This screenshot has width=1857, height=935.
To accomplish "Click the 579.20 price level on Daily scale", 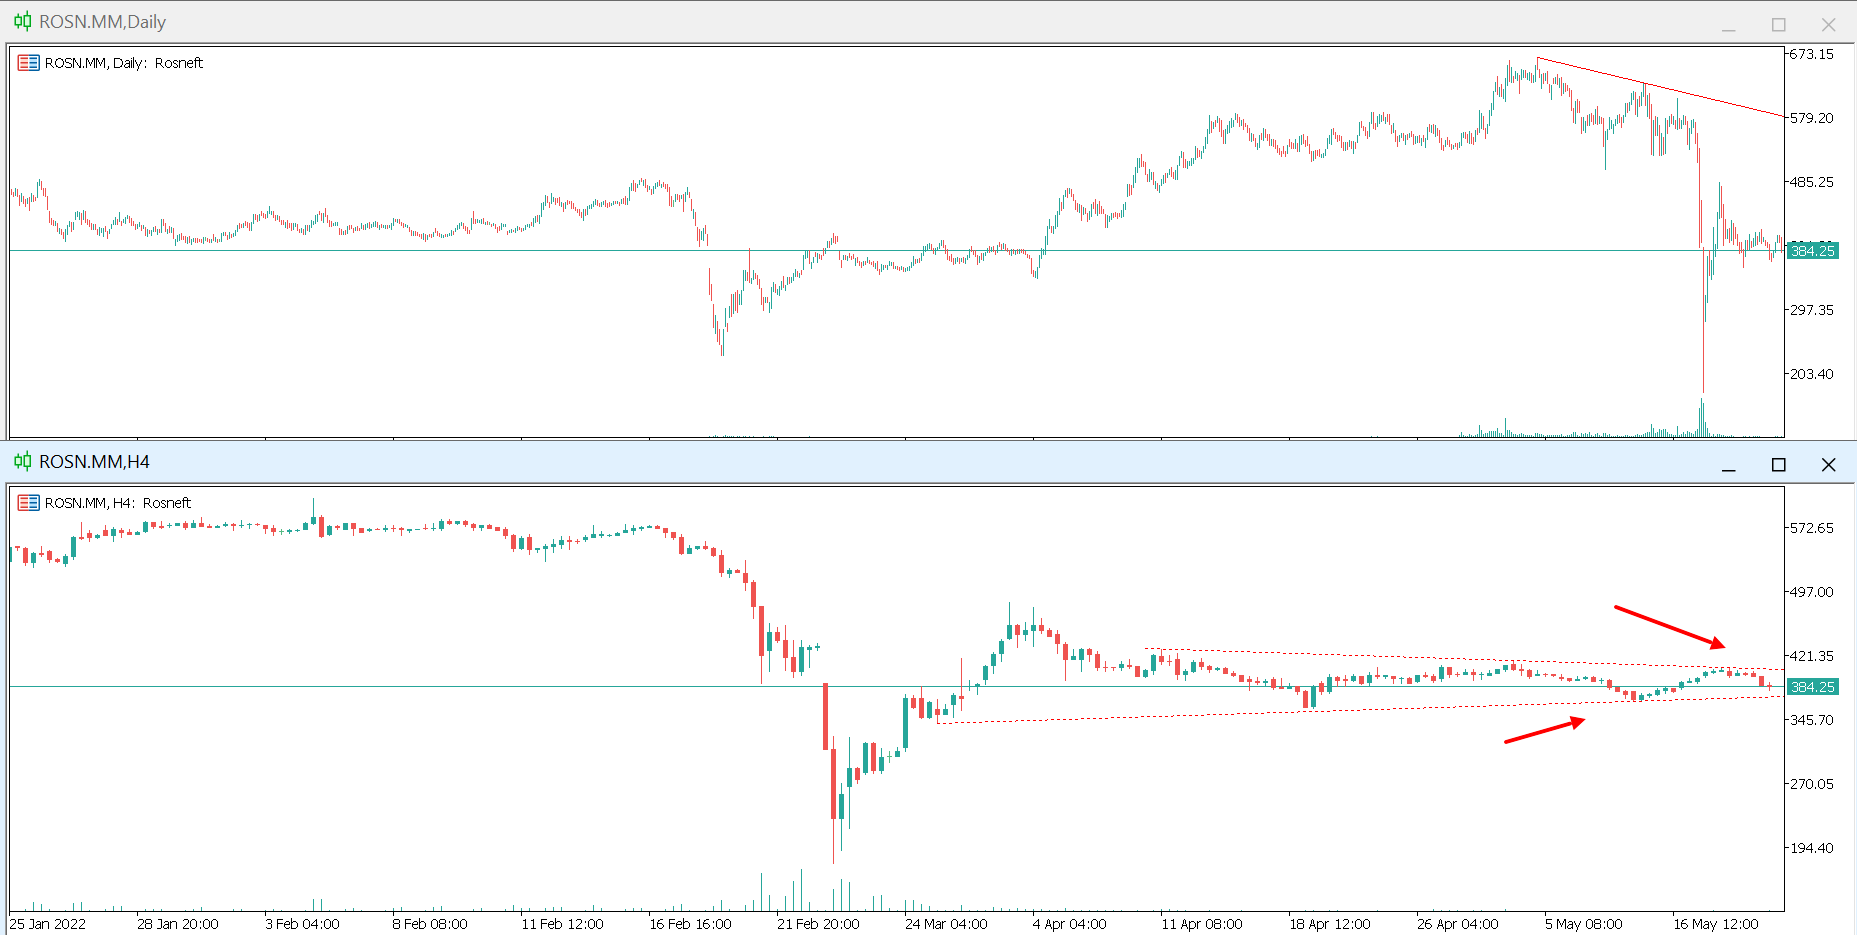I will tap(1812, 118).
